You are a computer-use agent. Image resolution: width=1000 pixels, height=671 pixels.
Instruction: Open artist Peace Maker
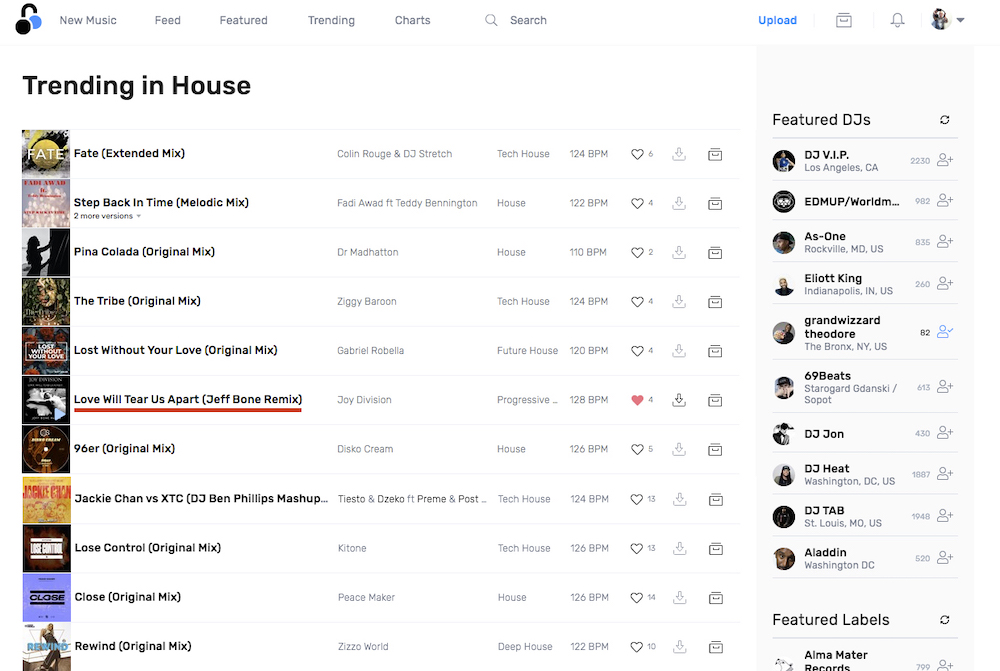366,598
